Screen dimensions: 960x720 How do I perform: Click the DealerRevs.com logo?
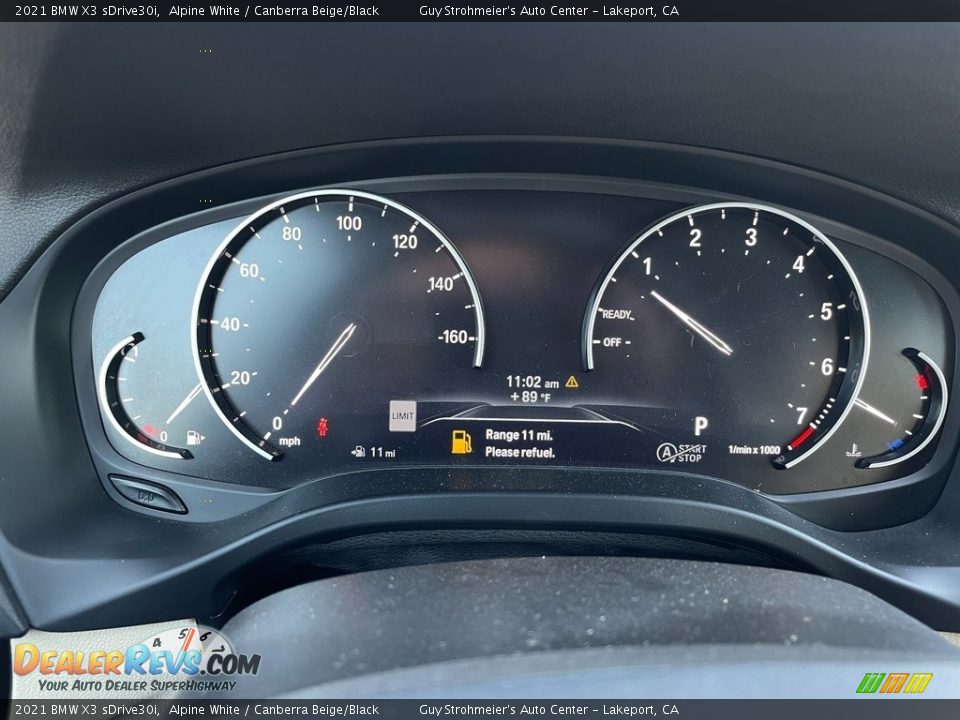coord(137,661)
